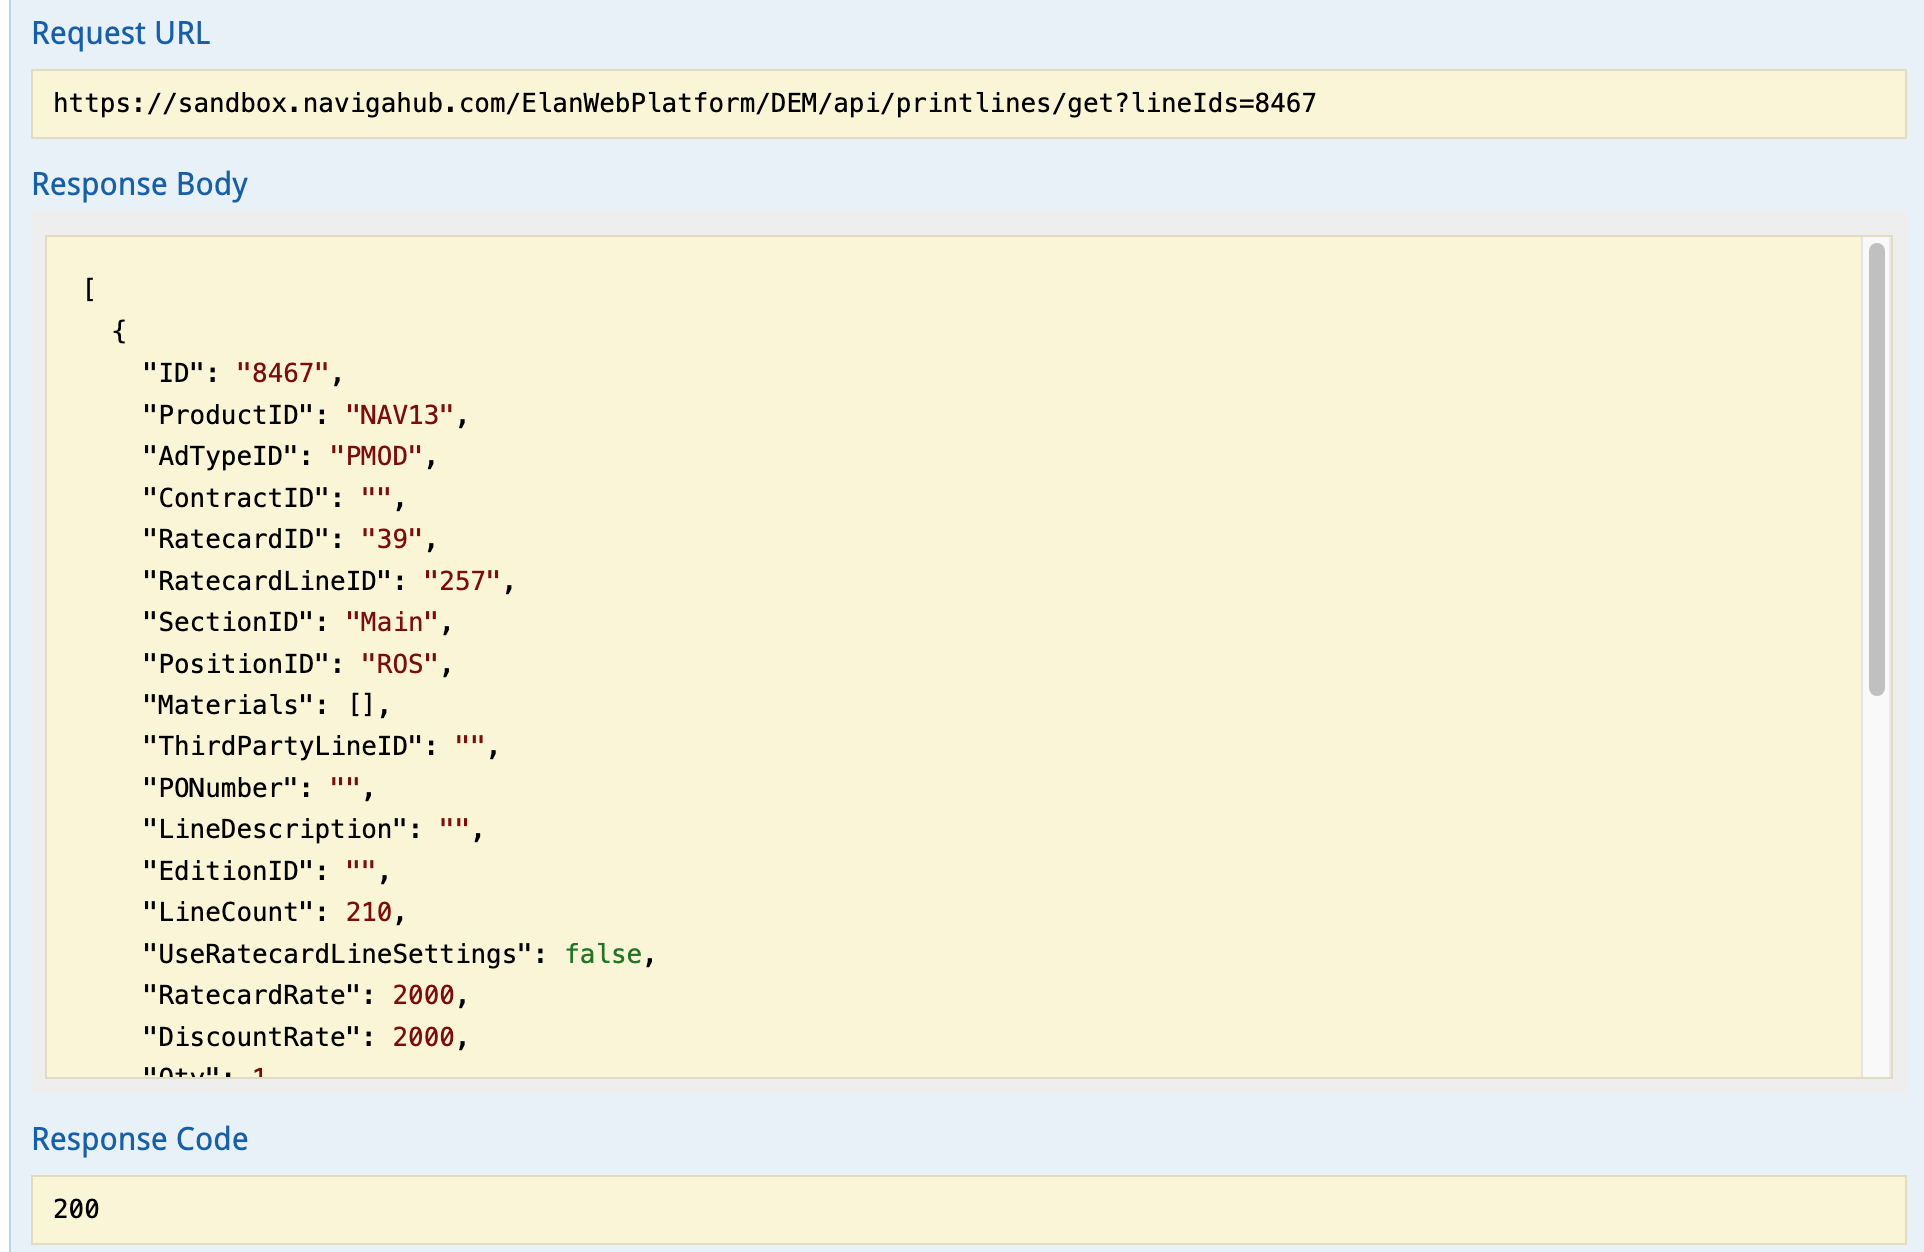Click the Response Code 200 value

76,1209
